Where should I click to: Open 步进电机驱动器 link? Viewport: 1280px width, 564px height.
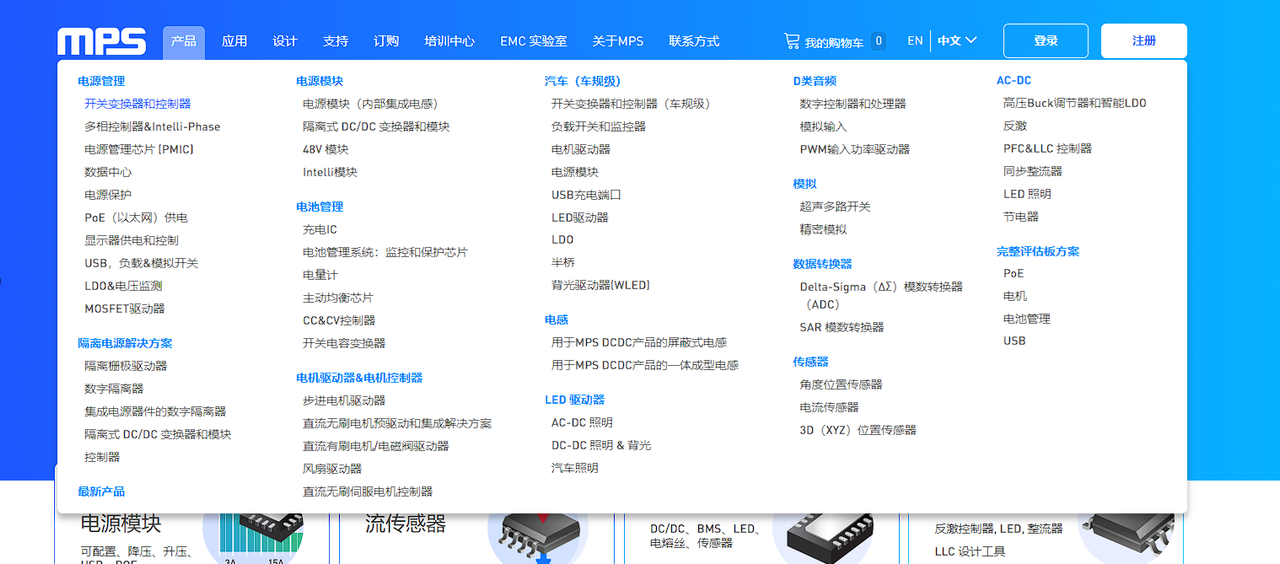344,401
